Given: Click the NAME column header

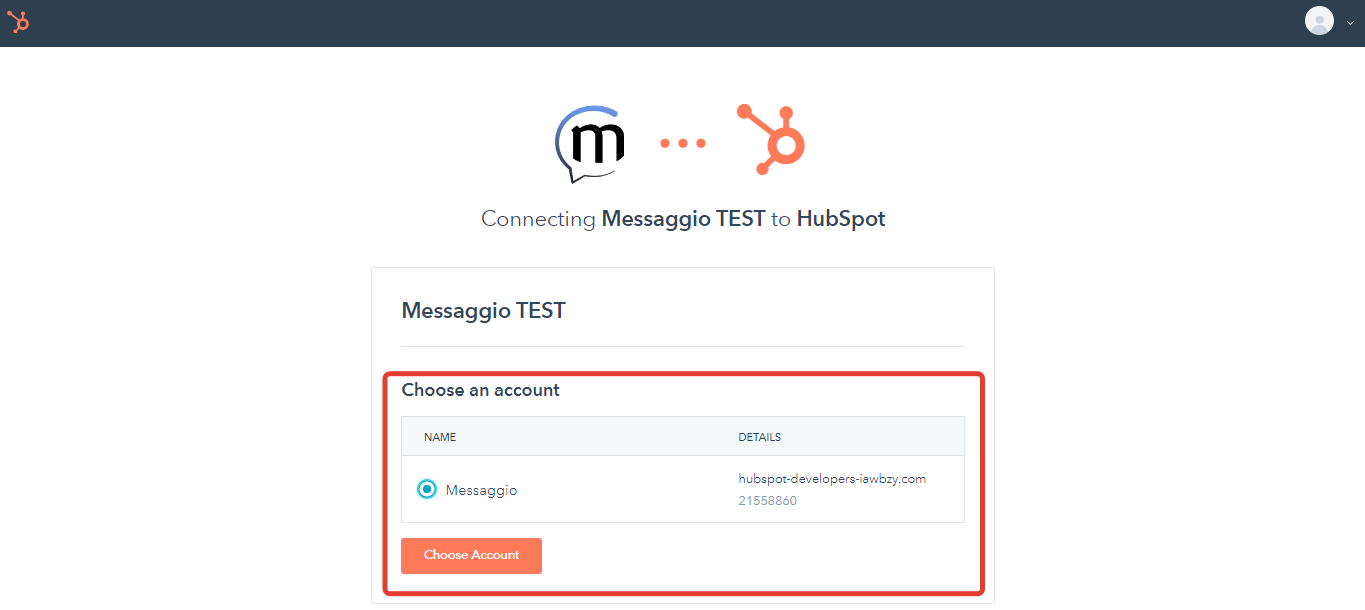Looking at the screenshot, I should tap(440, 437).
